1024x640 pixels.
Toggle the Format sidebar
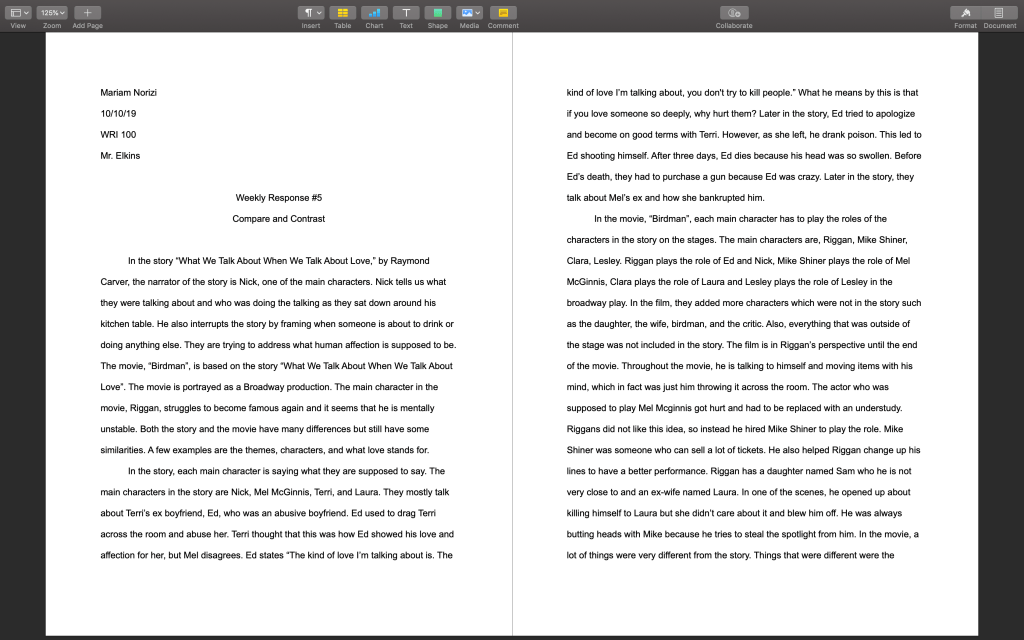tap(966, 13)
